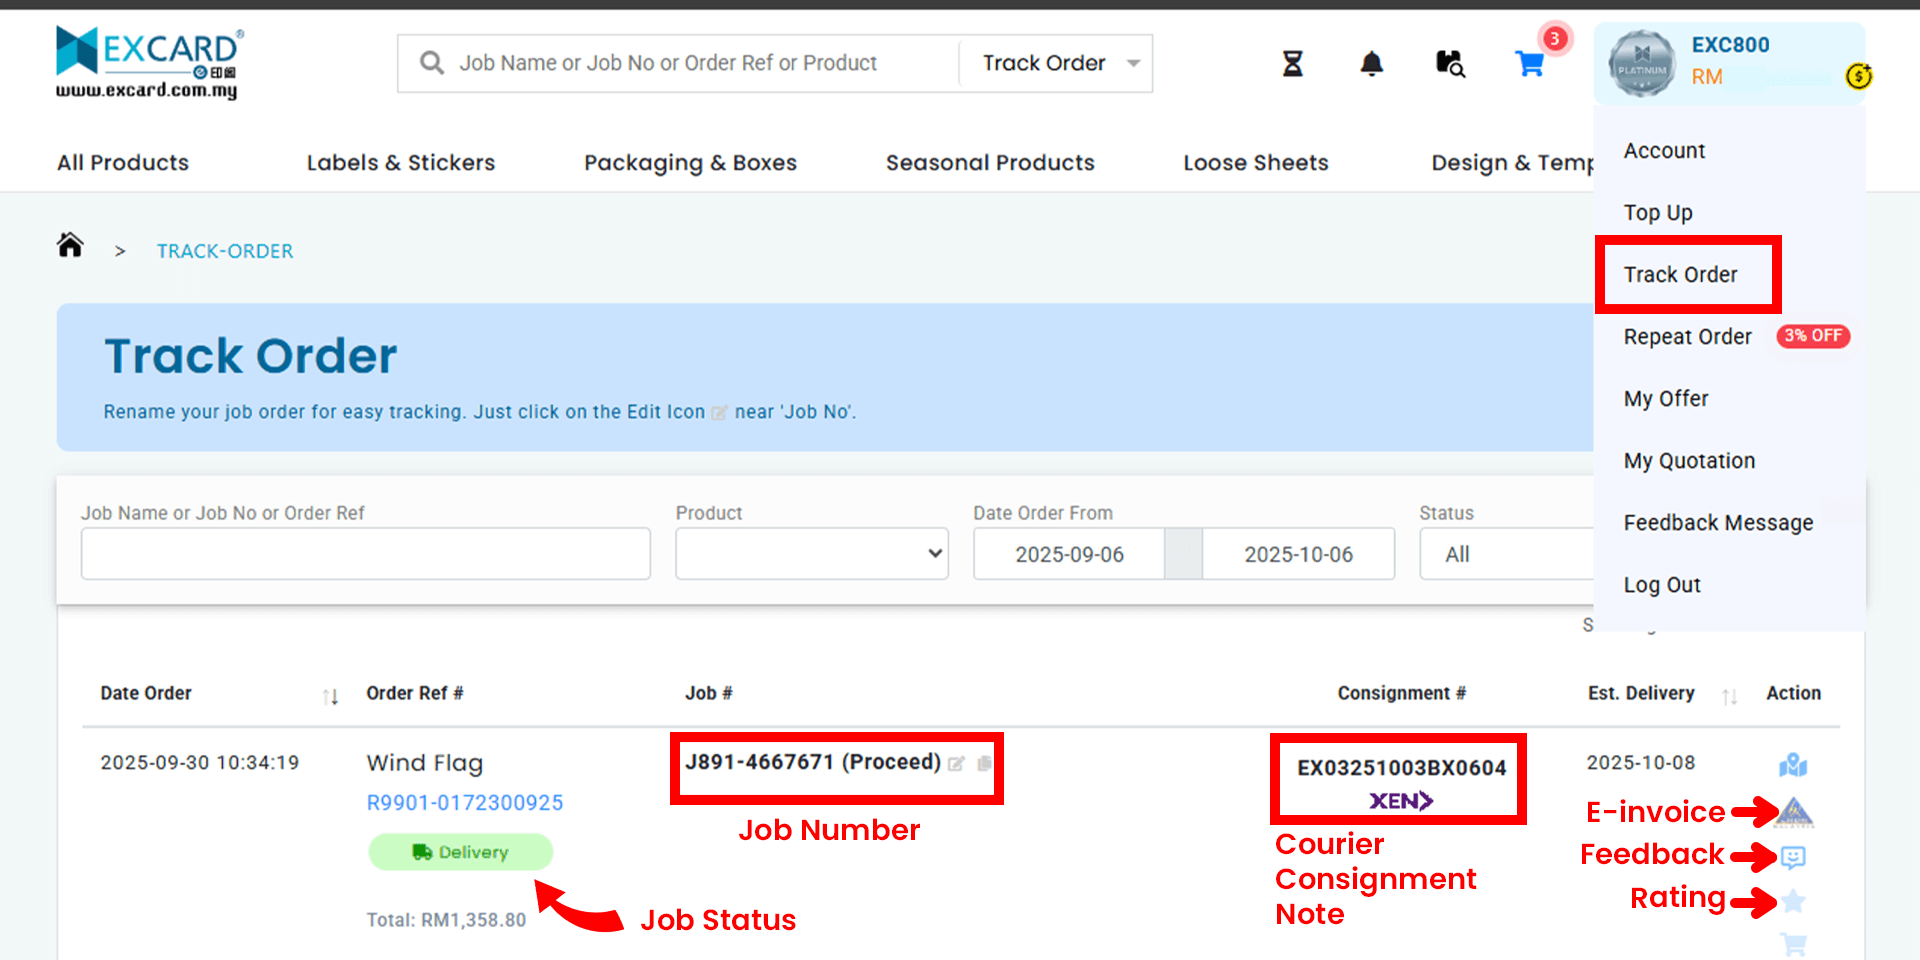Screen dimensions: 1920x960
Task: Select the Packaging & Boxes menu
Action: [x=690, y=162]
